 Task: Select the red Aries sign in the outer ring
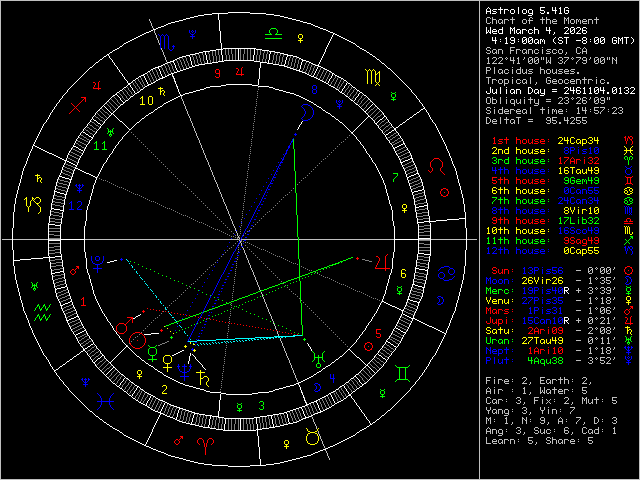[x=205, y=446]
